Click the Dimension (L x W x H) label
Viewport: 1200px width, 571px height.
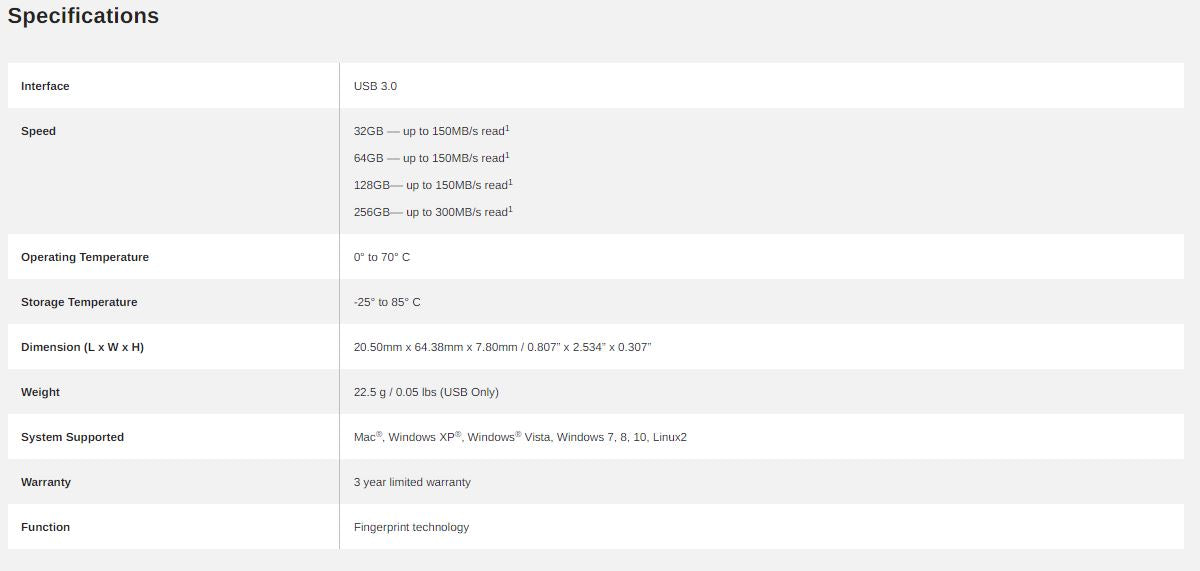pyautogui.click(x=82, y=347)
